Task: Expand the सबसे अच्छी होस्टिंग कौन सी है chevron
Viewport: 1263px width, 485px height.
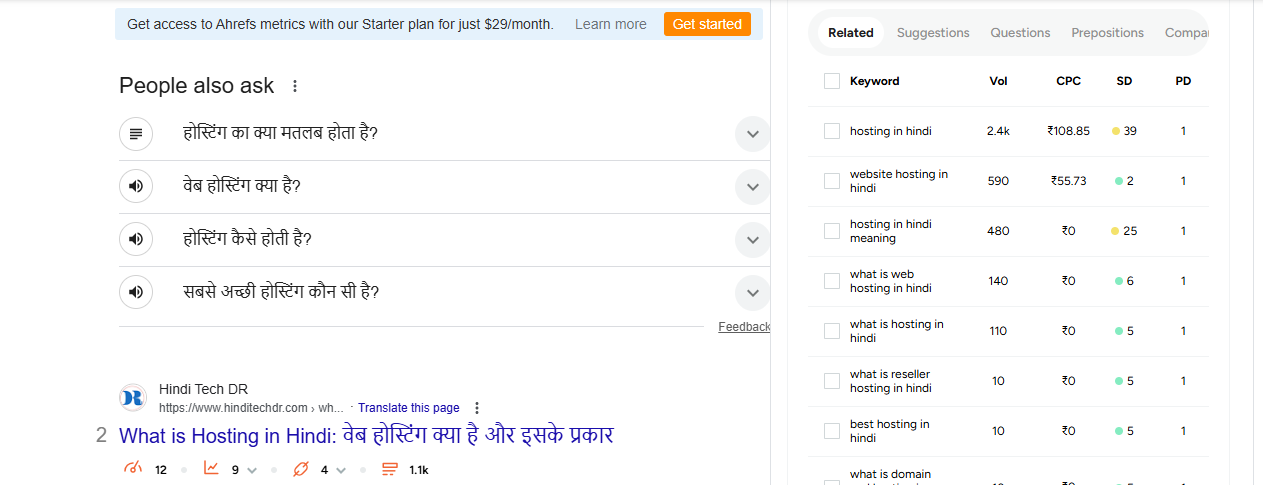Action: (752, 293)
